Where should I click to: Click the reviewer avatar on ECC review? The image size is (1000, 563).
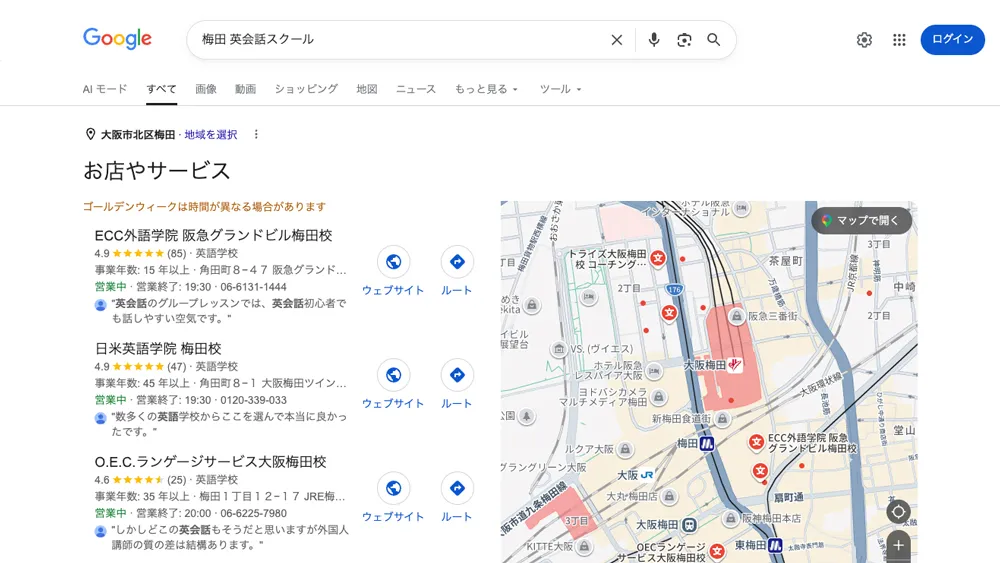(100, 305)
